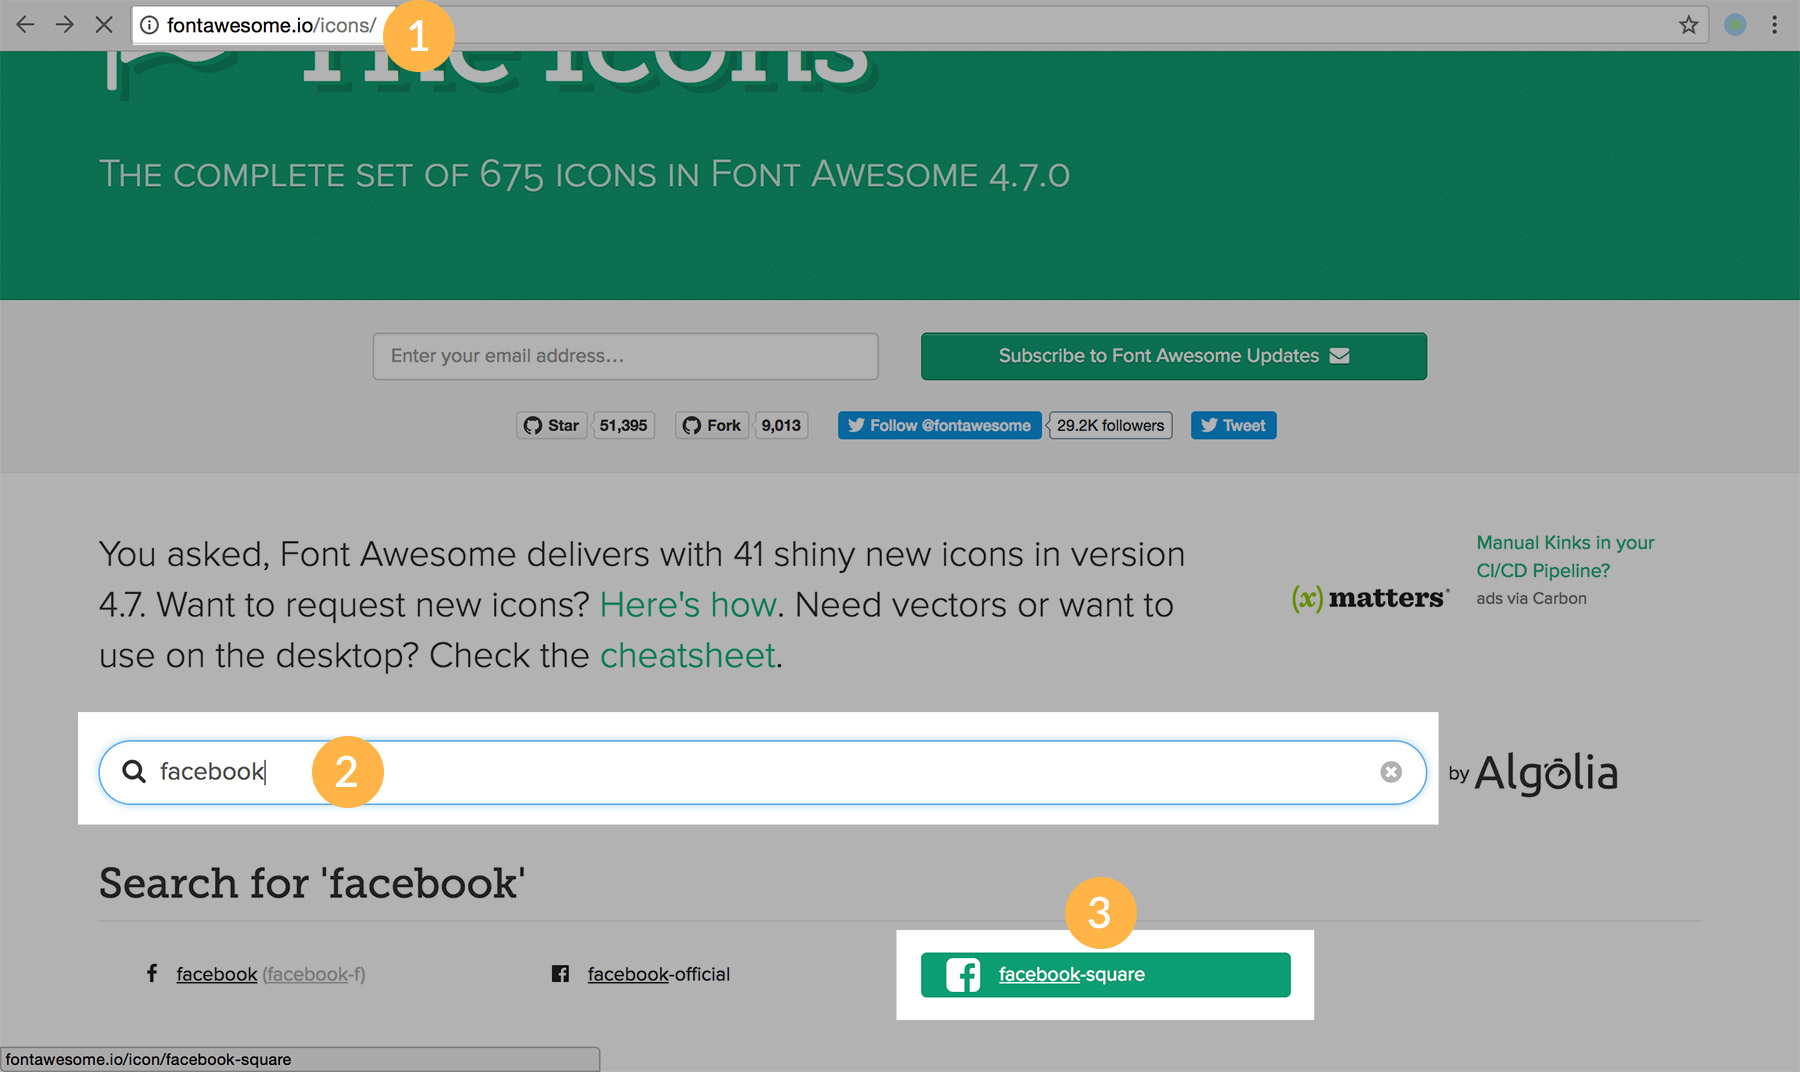The width and height of the screenshot is (1800, 1072).
Task: Follow @fontawesome on Twitter
Action: click(x=938, y=425)
